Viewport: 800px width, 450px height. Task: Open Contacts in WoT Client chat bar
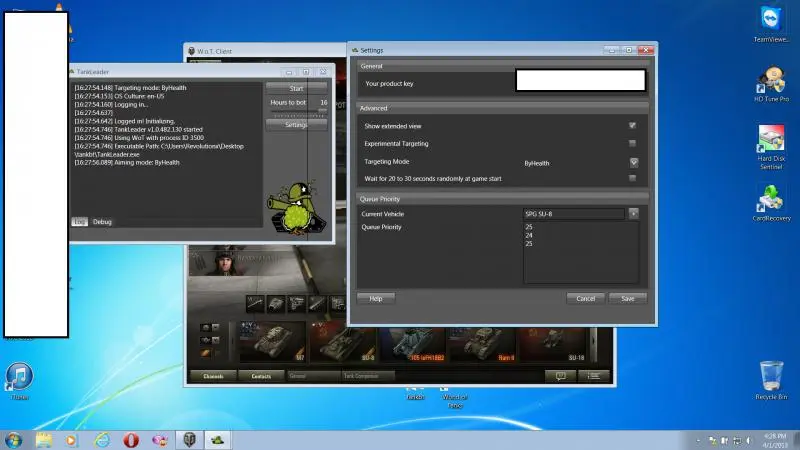tap(261, 376)
